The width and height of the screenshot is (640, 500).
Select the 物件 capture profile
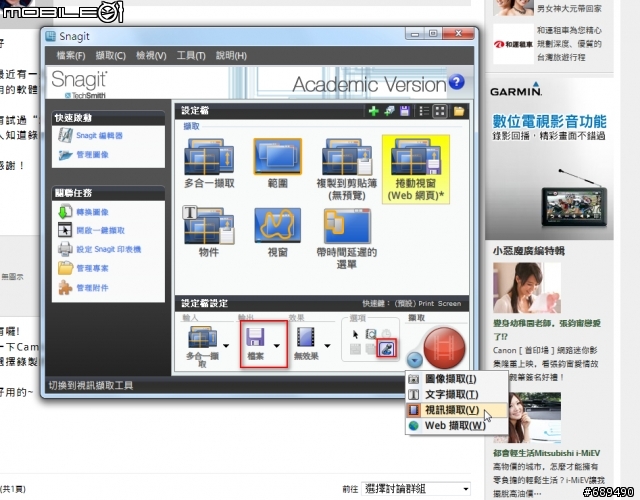(x=209, y=232)
